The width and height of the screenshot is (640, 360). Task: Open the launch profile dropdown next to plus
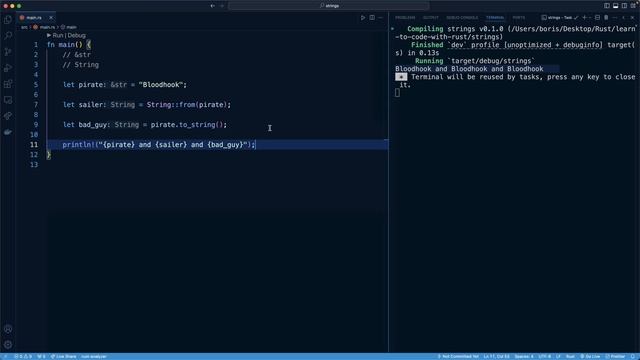[x=590, y=18]
